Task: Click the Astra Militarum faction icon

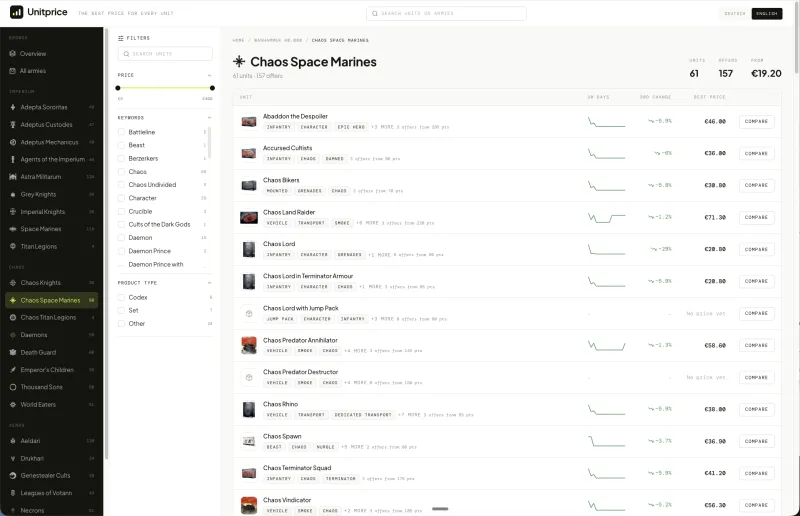Action: (13, 177)
